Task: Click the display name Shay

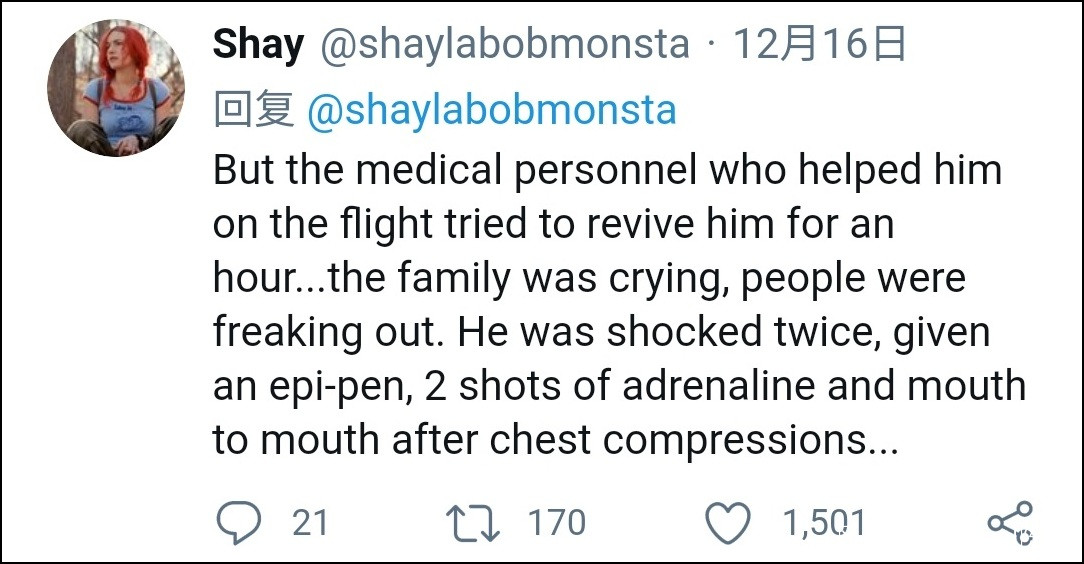Action: tap(258, 45)
